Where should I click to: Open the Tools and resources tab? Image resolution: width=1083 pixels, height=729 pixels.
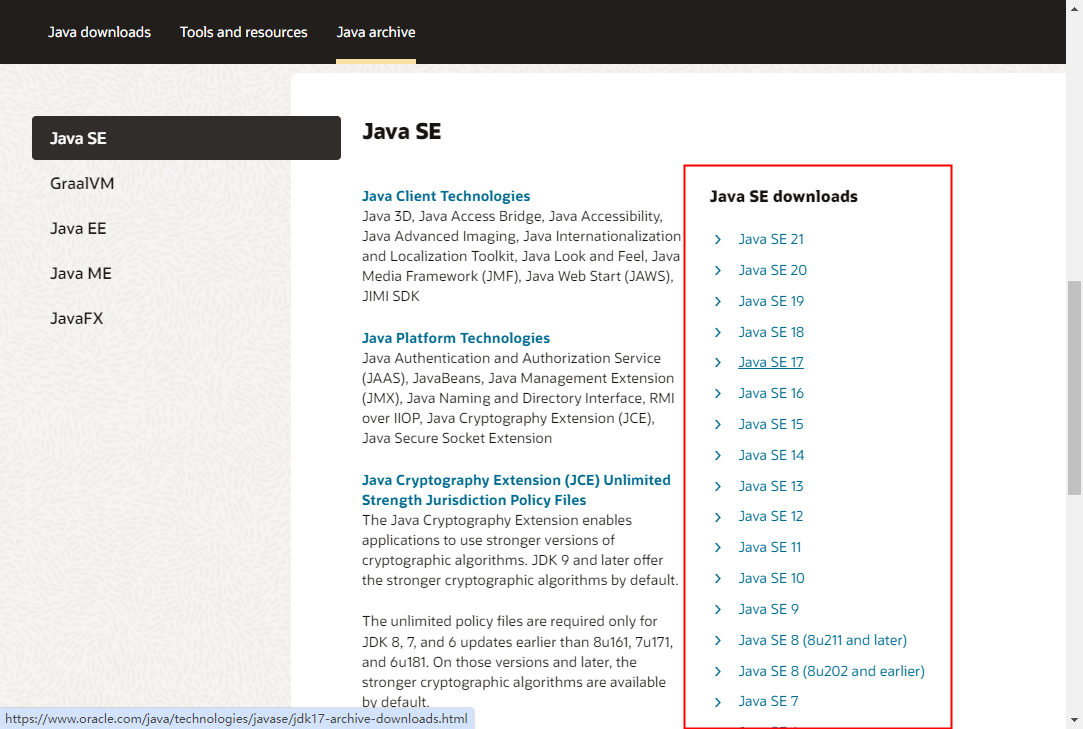[244, 32]
